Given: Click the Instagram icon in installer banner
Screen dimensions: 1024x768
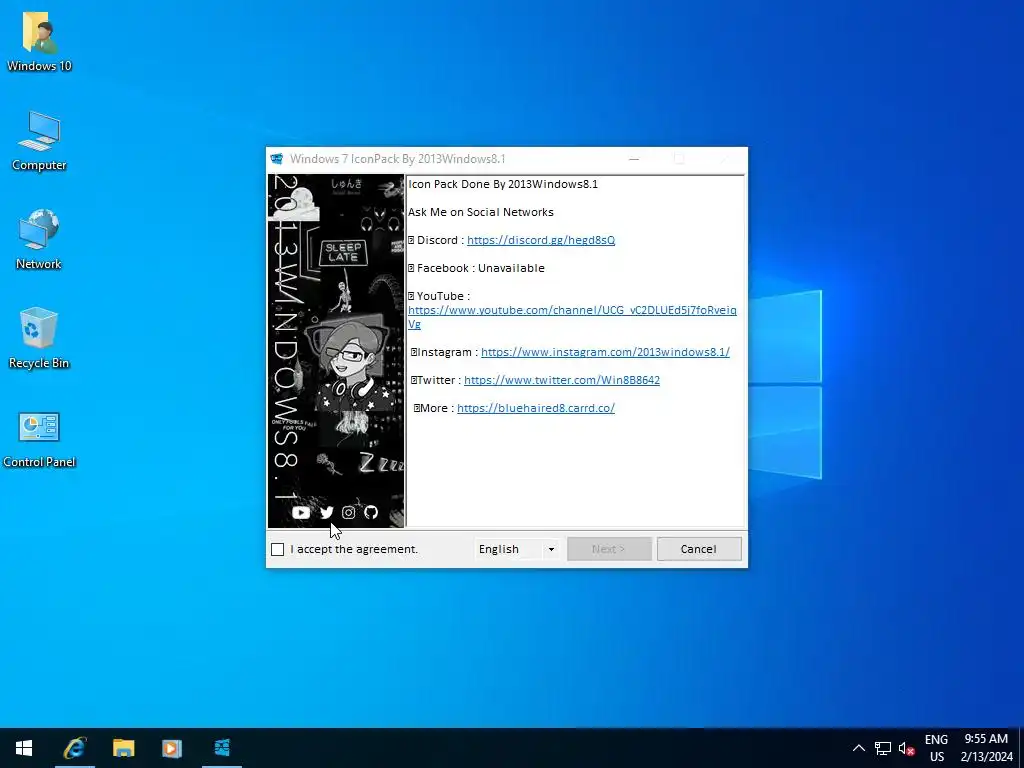Looking at the screenshot, I should [349, 513].
